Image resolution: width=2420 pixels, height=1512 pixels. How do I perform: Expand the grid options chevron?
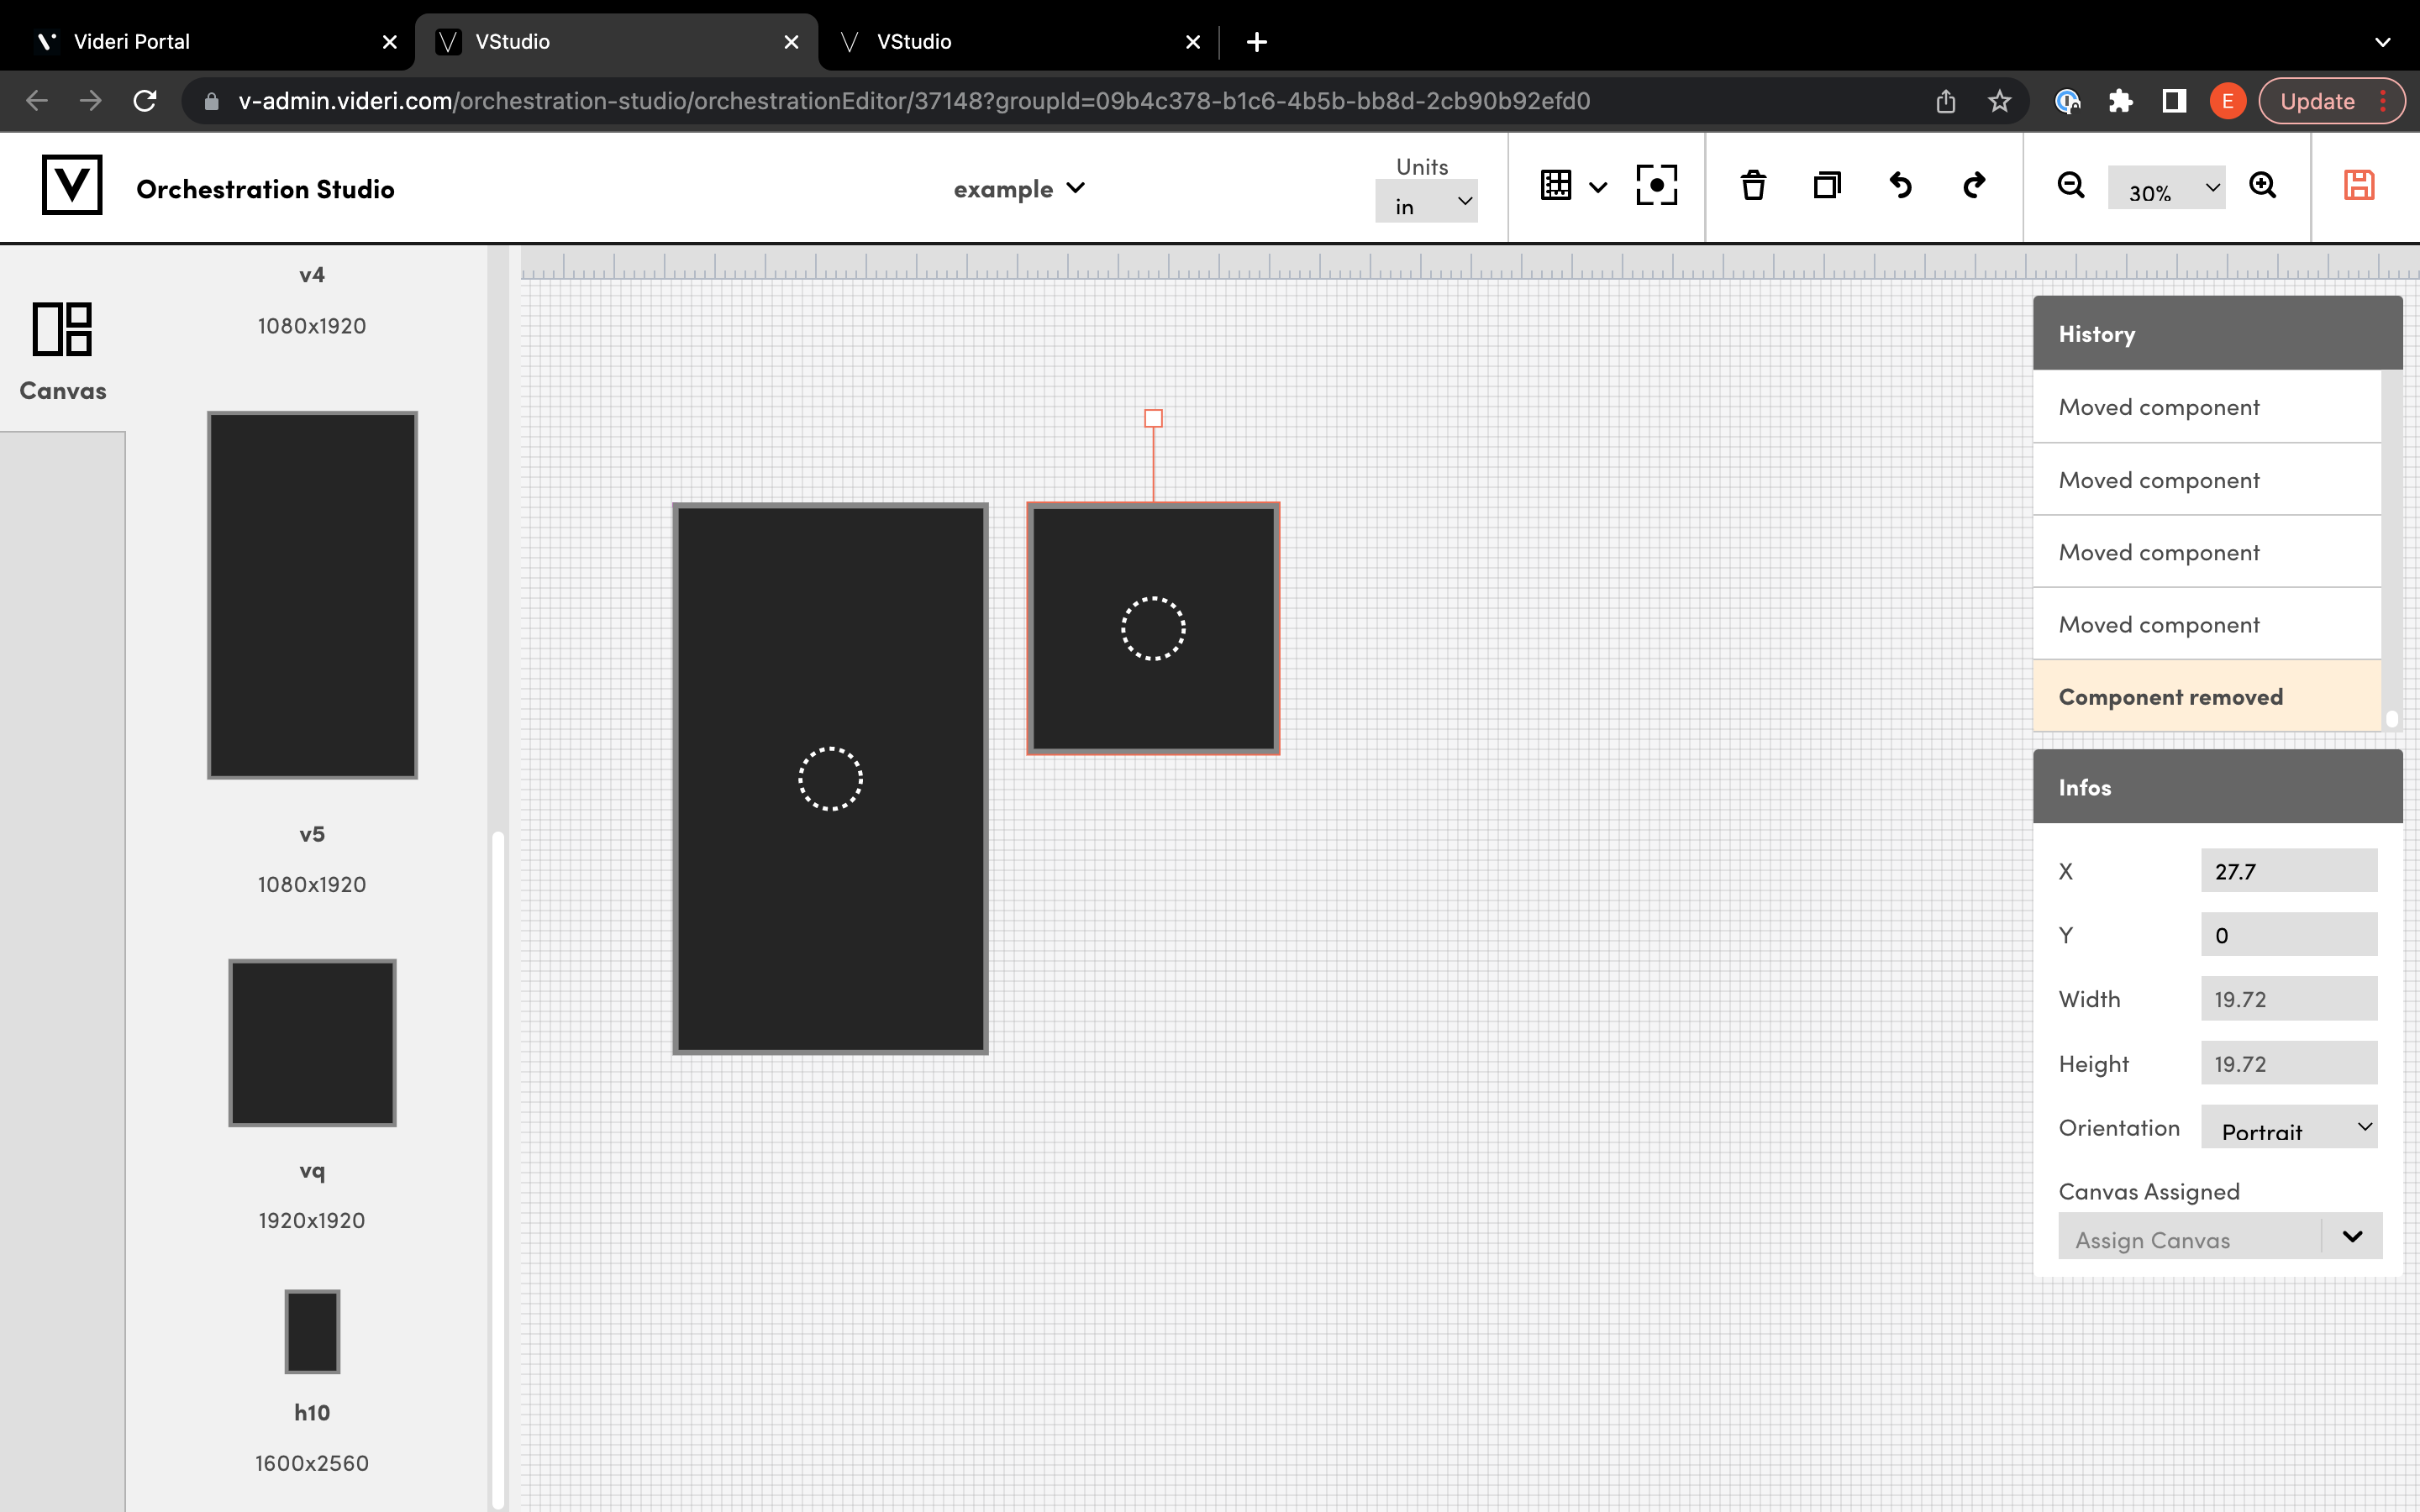tap(1598, 187)
